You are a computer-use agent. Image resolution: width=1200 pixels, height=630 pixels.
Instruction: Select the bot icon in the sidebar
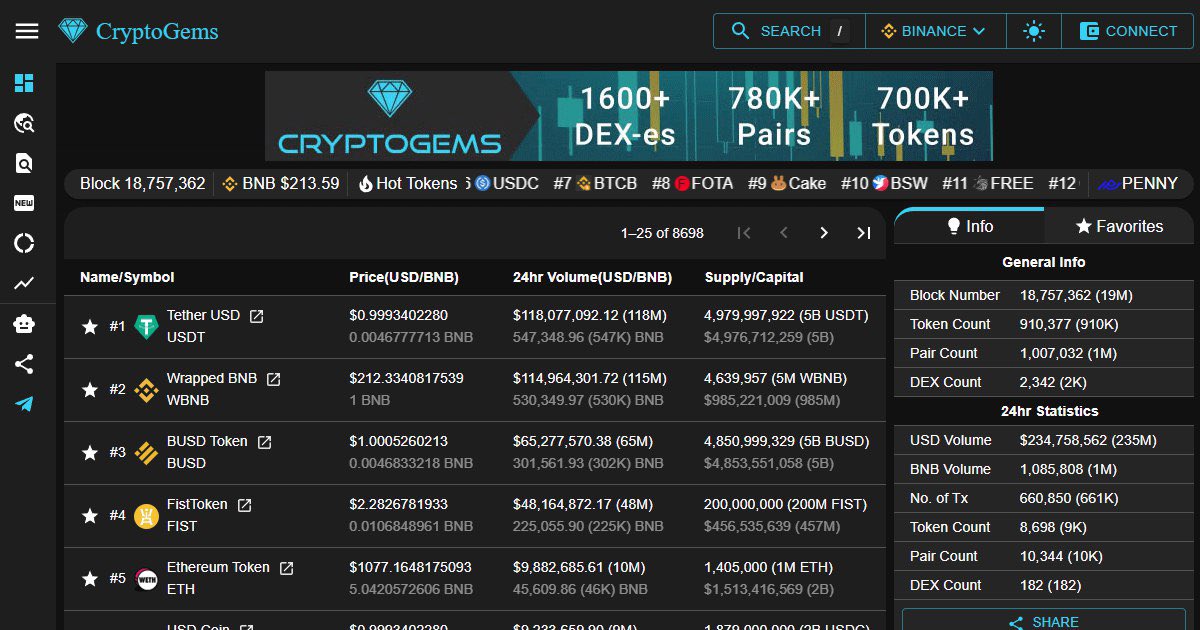[x=26, y=323]
